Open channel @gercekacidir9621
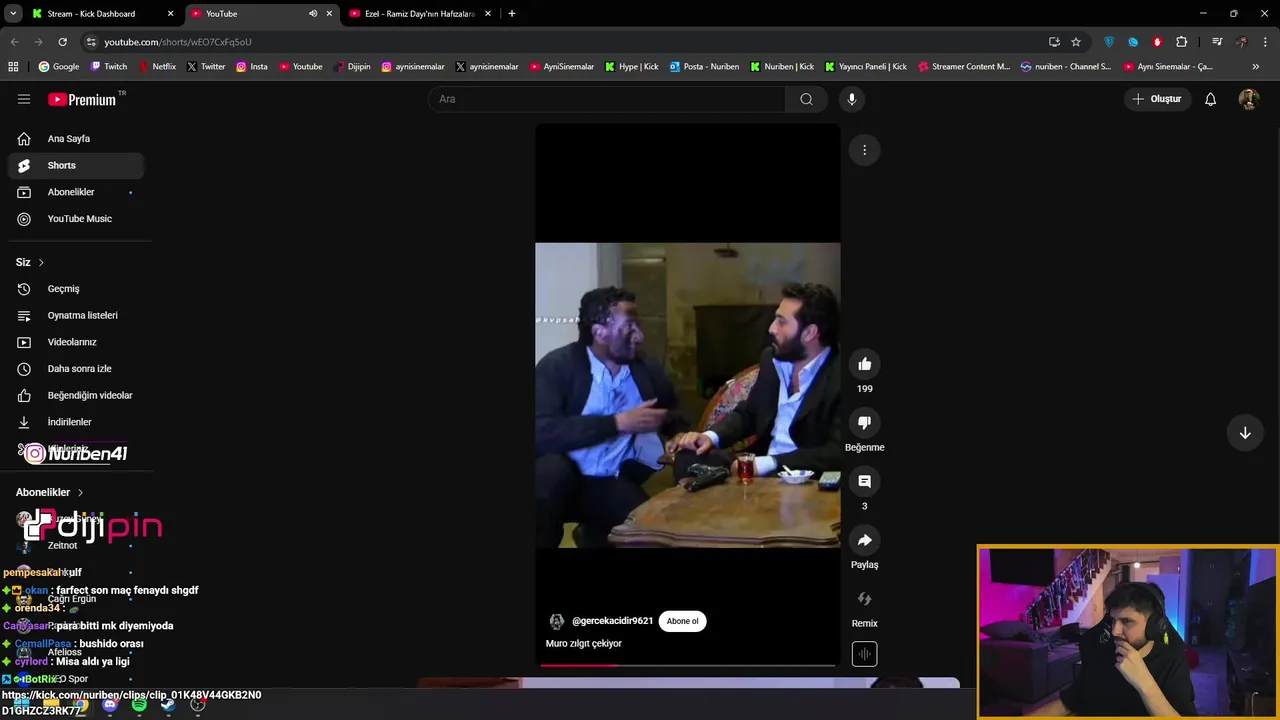The image size is (1280, 720). pos(612,621)
